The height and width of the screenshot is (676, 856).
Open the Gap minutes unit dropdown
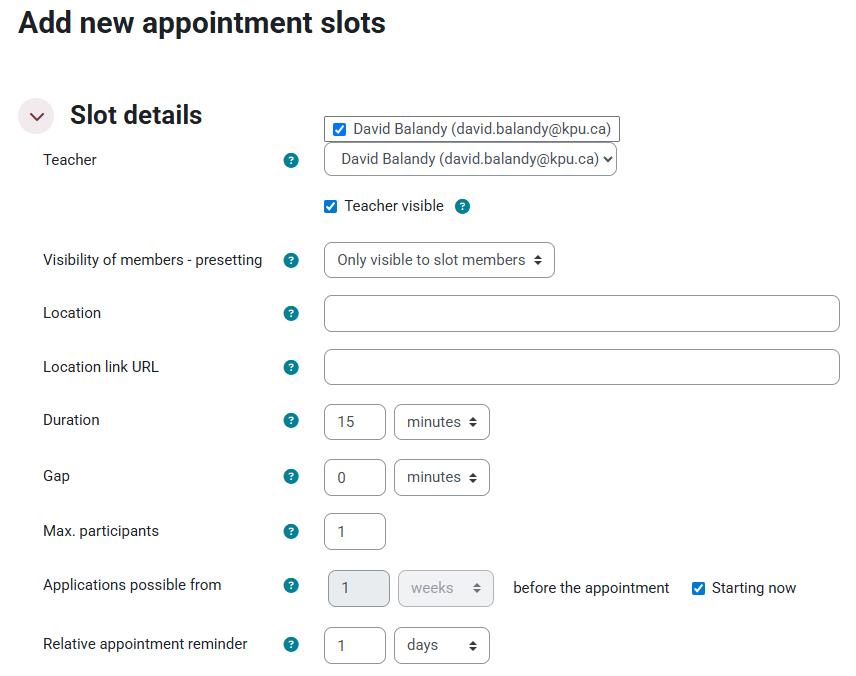pyautogui.click(x=442, y=477)
